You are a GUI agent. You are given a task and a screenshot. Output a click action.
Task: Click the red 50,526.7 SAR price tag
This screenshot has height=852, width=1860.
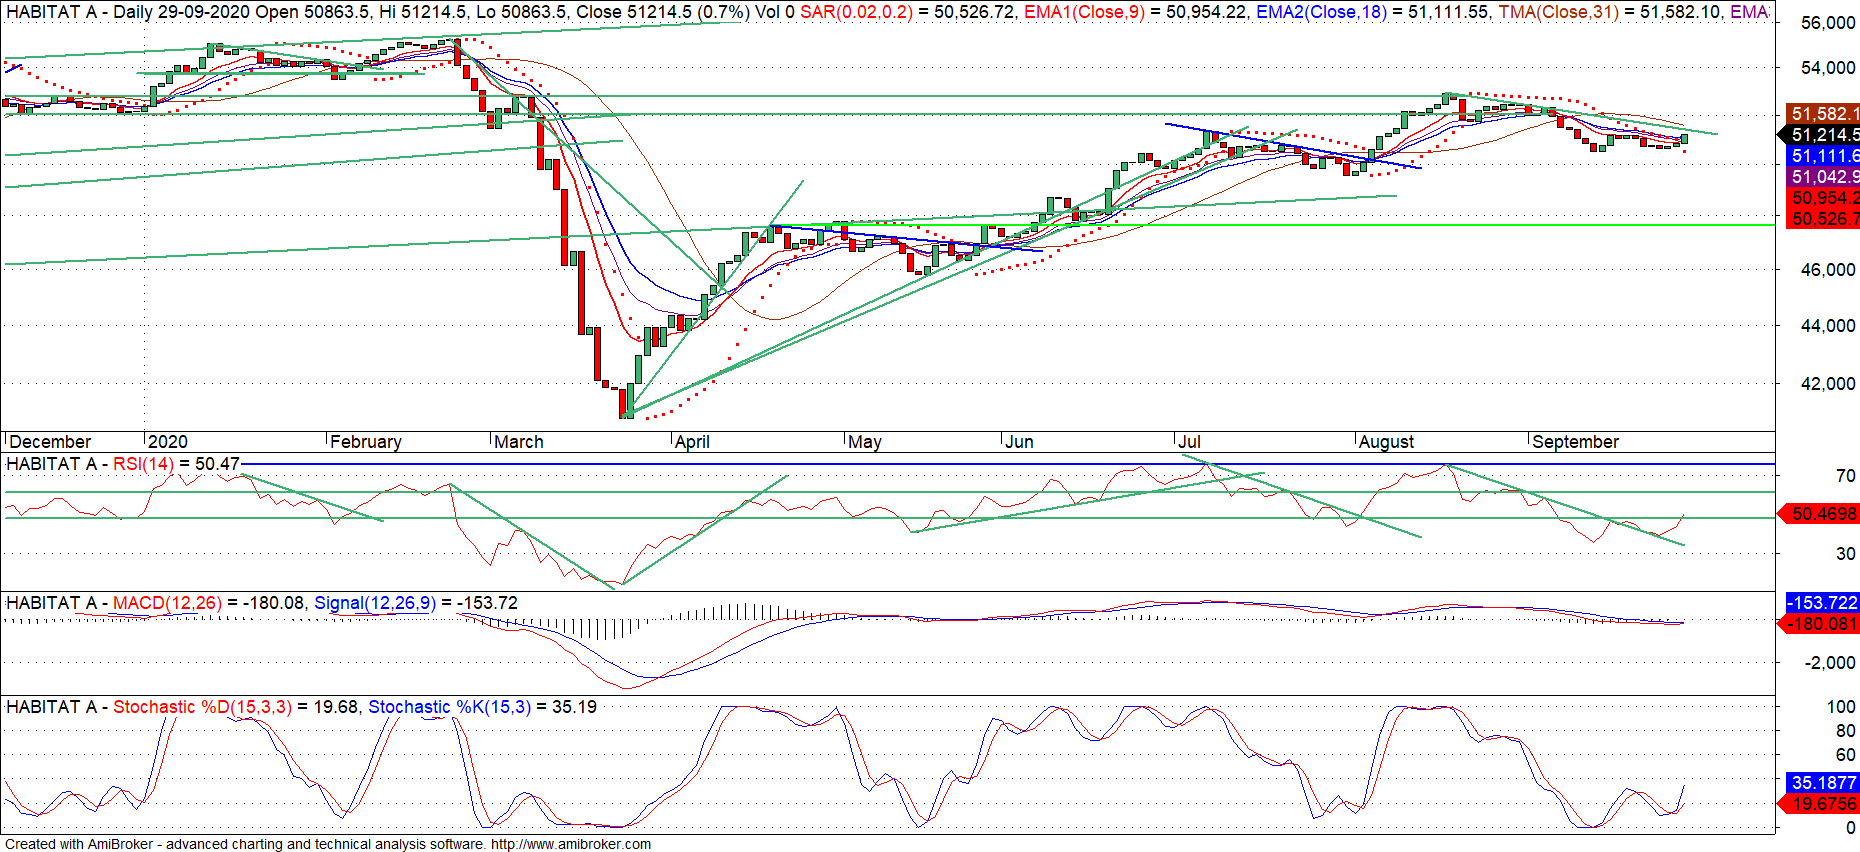1824,219
